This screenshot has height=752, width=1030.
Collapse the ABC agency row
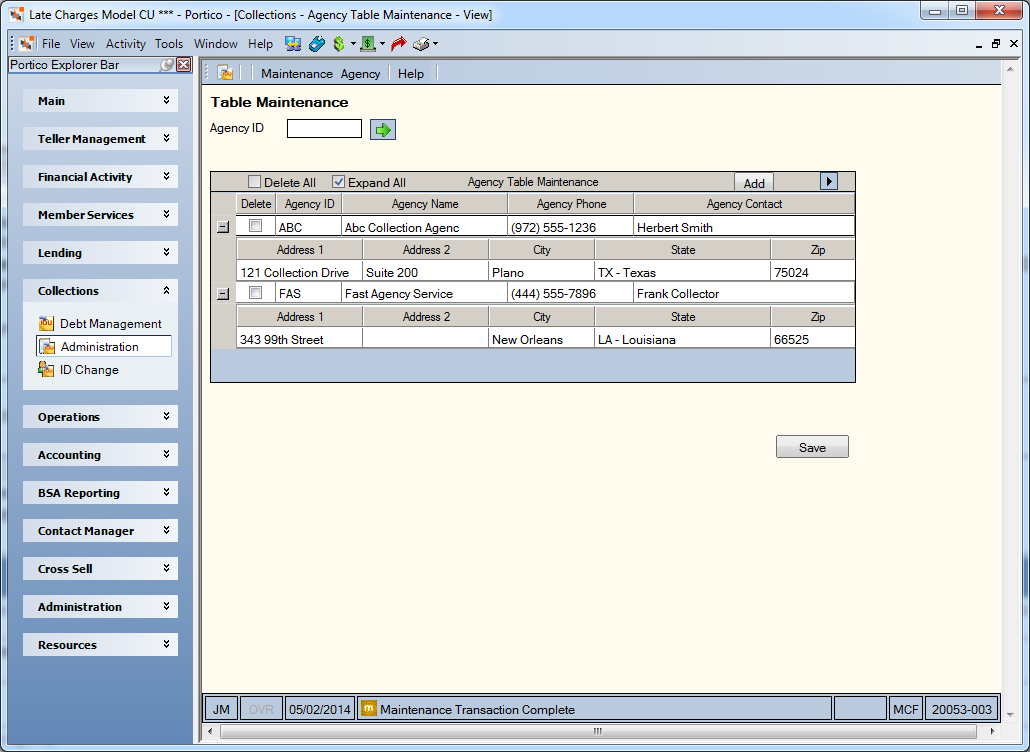223,227
